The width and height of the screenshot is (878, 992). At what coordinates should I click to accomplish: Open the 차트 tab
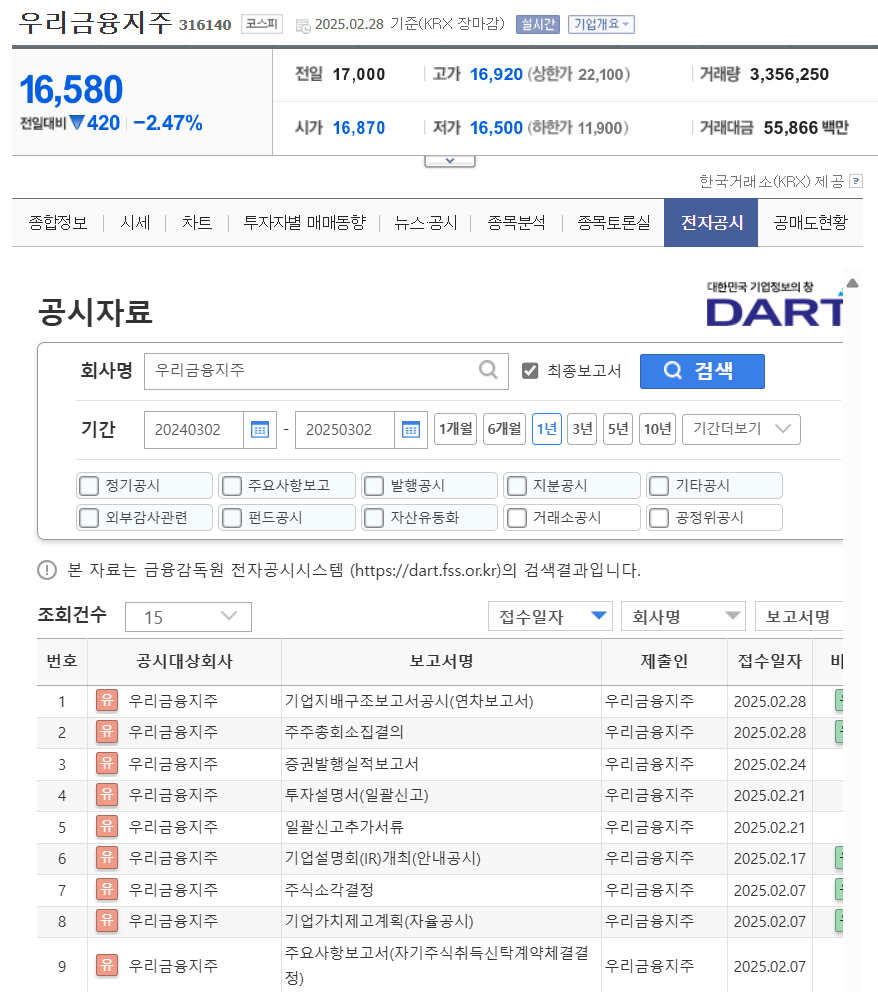[x=197, y=223]
